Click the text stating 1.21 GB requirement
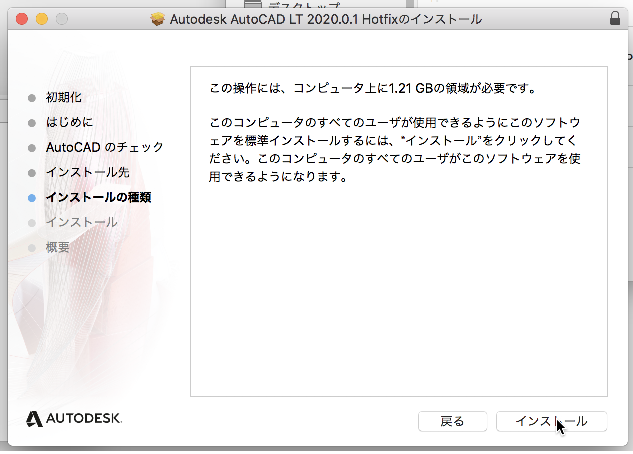The width and height of the screenshot is (633, 454). click(x=373, y=88)
